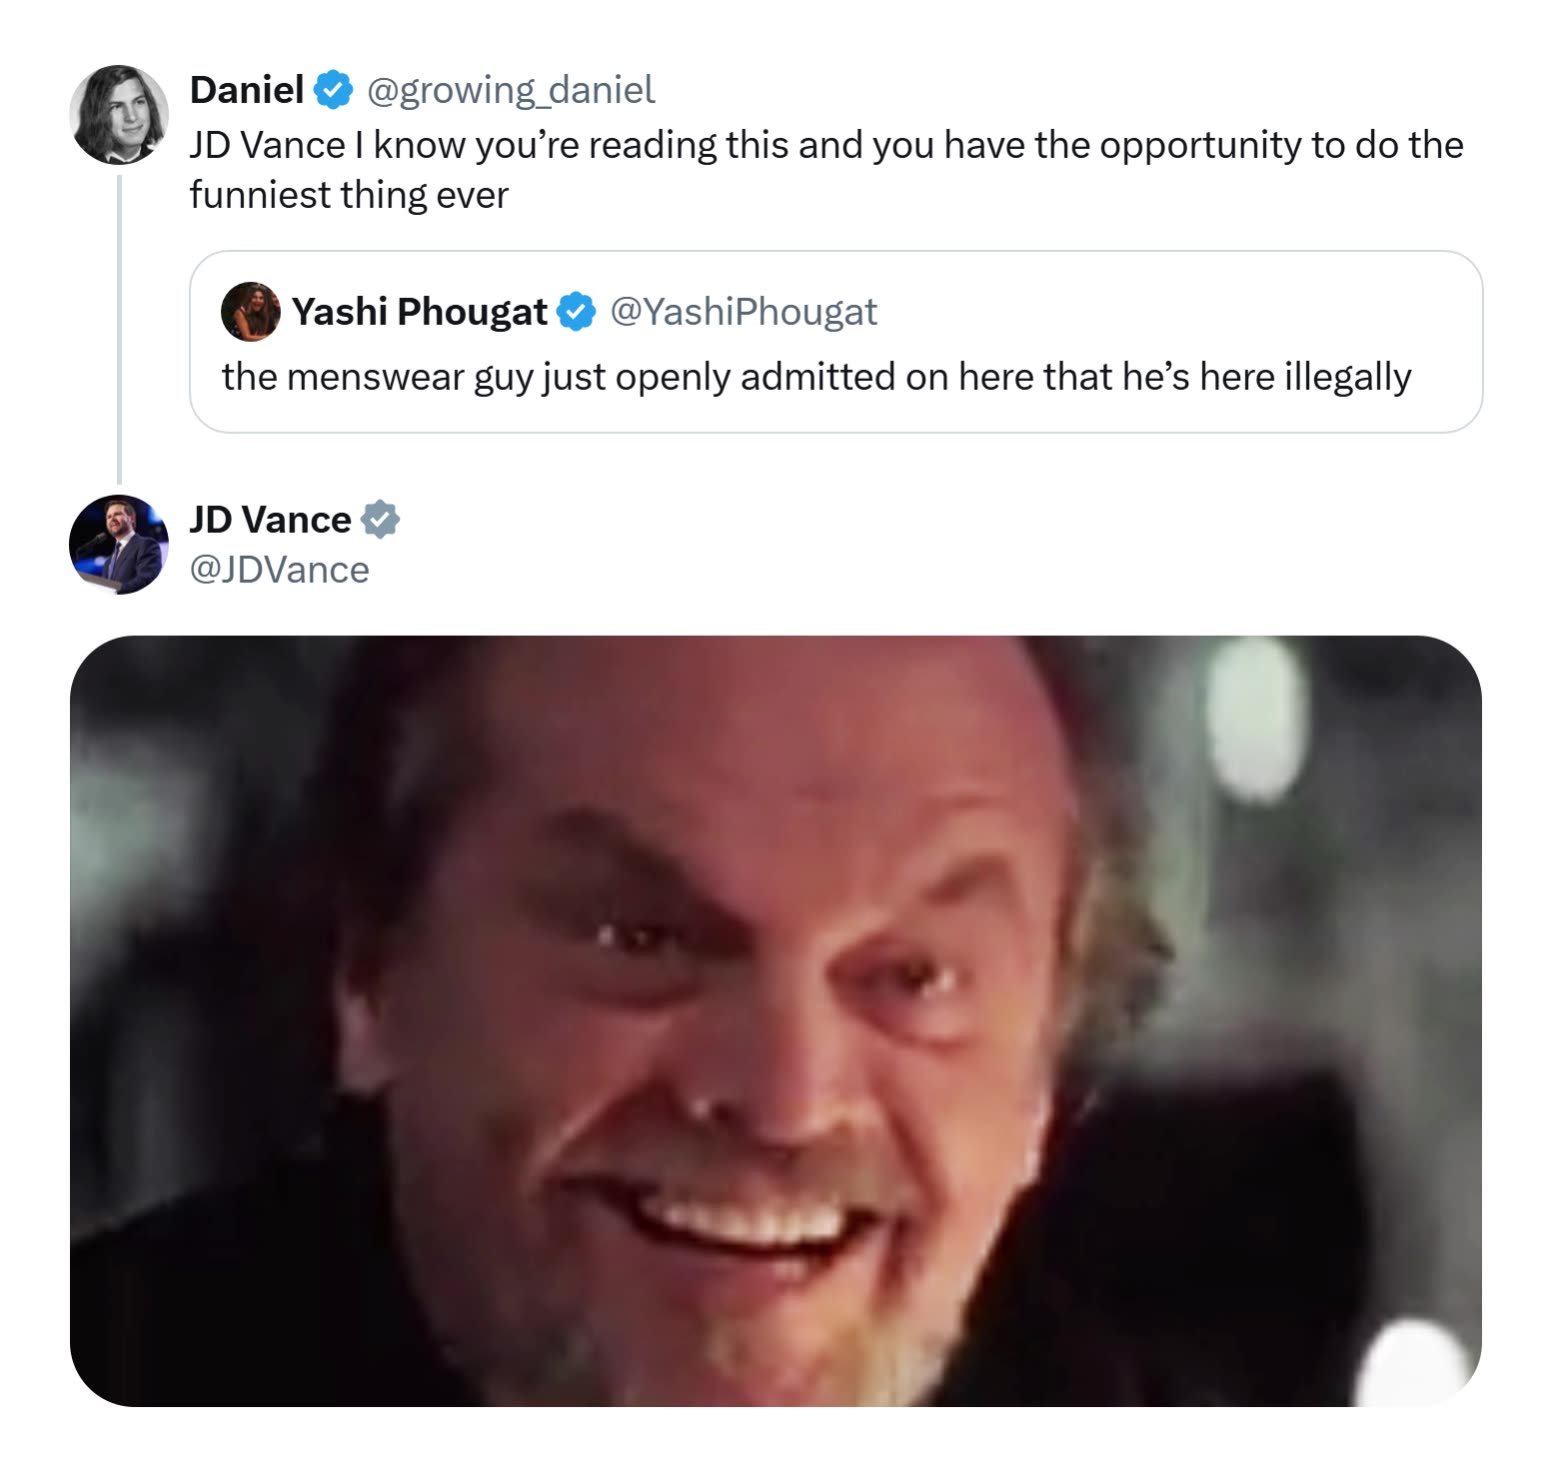The image size is (1548, 1476).
Task: Click the vertical thread connector line
Action: (119, 330)
